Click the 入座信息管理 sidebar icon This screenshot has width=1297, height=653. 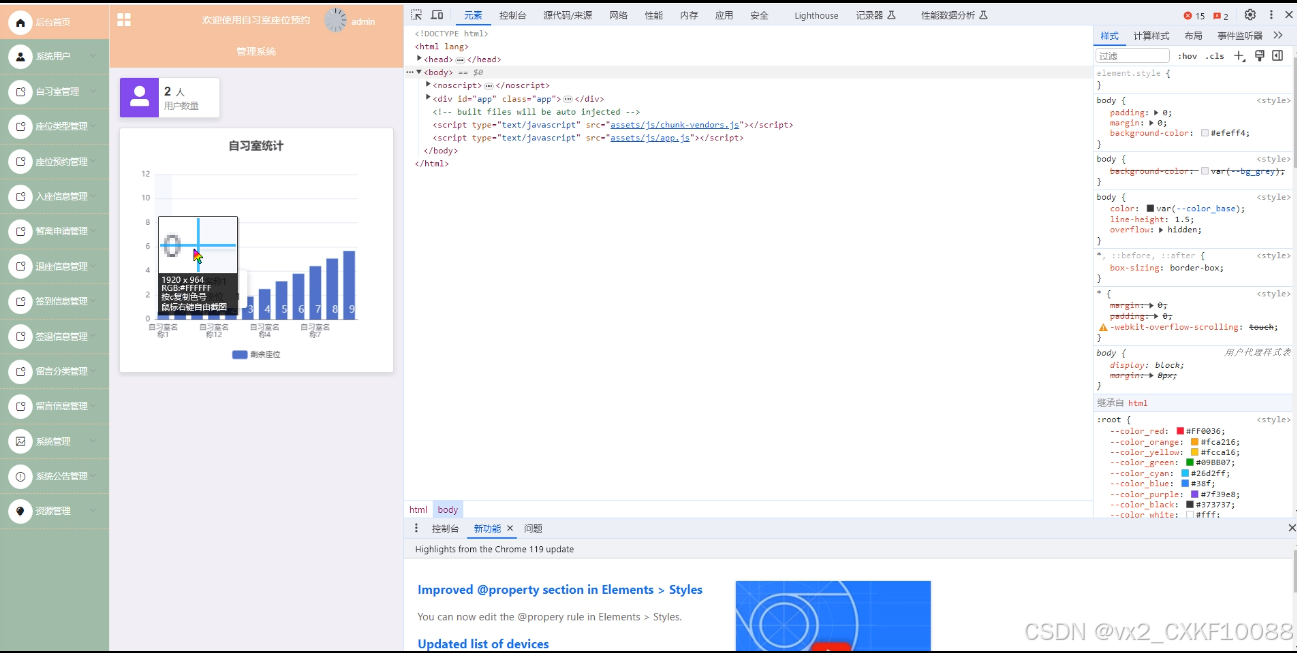(x=20, y=196)
